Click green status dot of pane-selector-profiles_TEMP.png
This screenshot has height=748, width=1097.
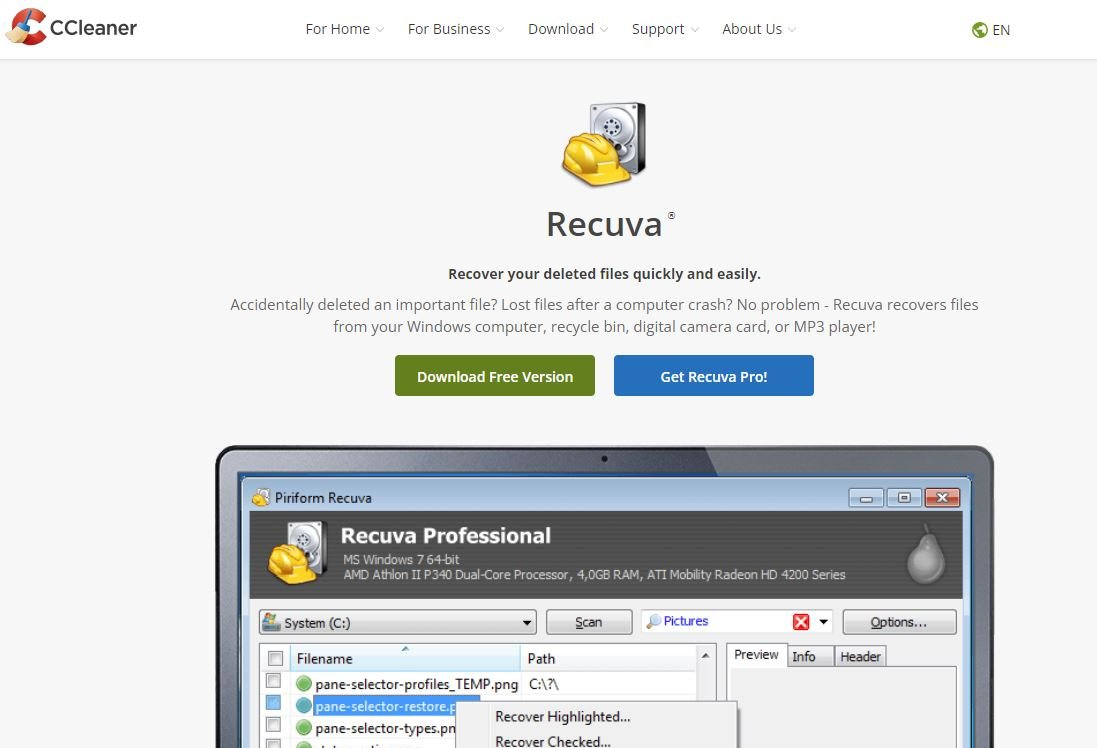click(304, 684)
